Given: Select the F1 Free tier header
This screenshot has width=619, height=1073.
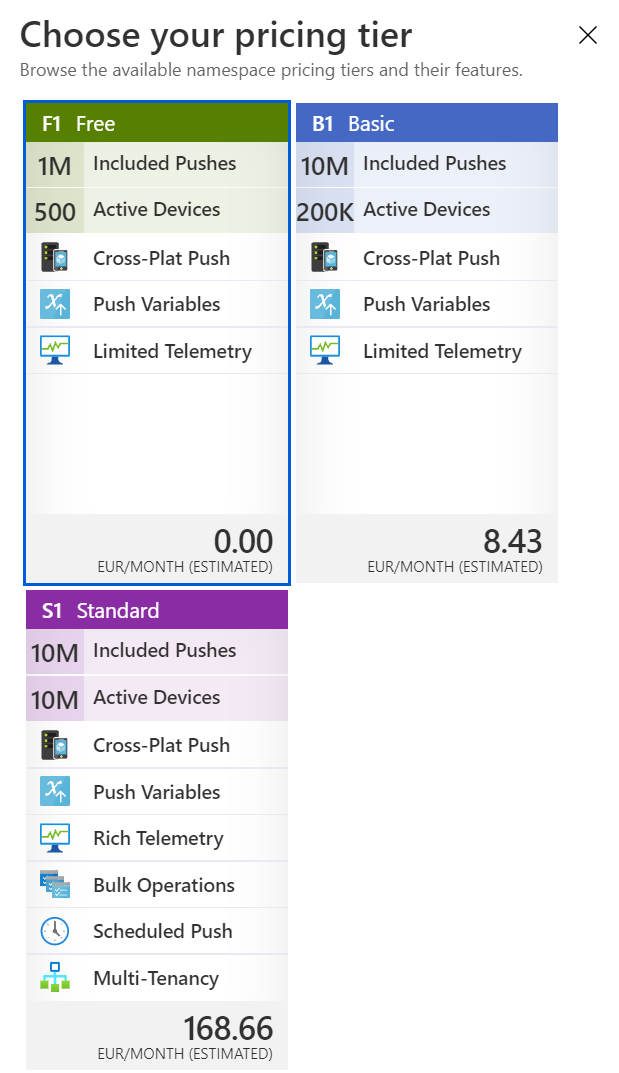Looking at the screenshot, I should tap(157, 123).
